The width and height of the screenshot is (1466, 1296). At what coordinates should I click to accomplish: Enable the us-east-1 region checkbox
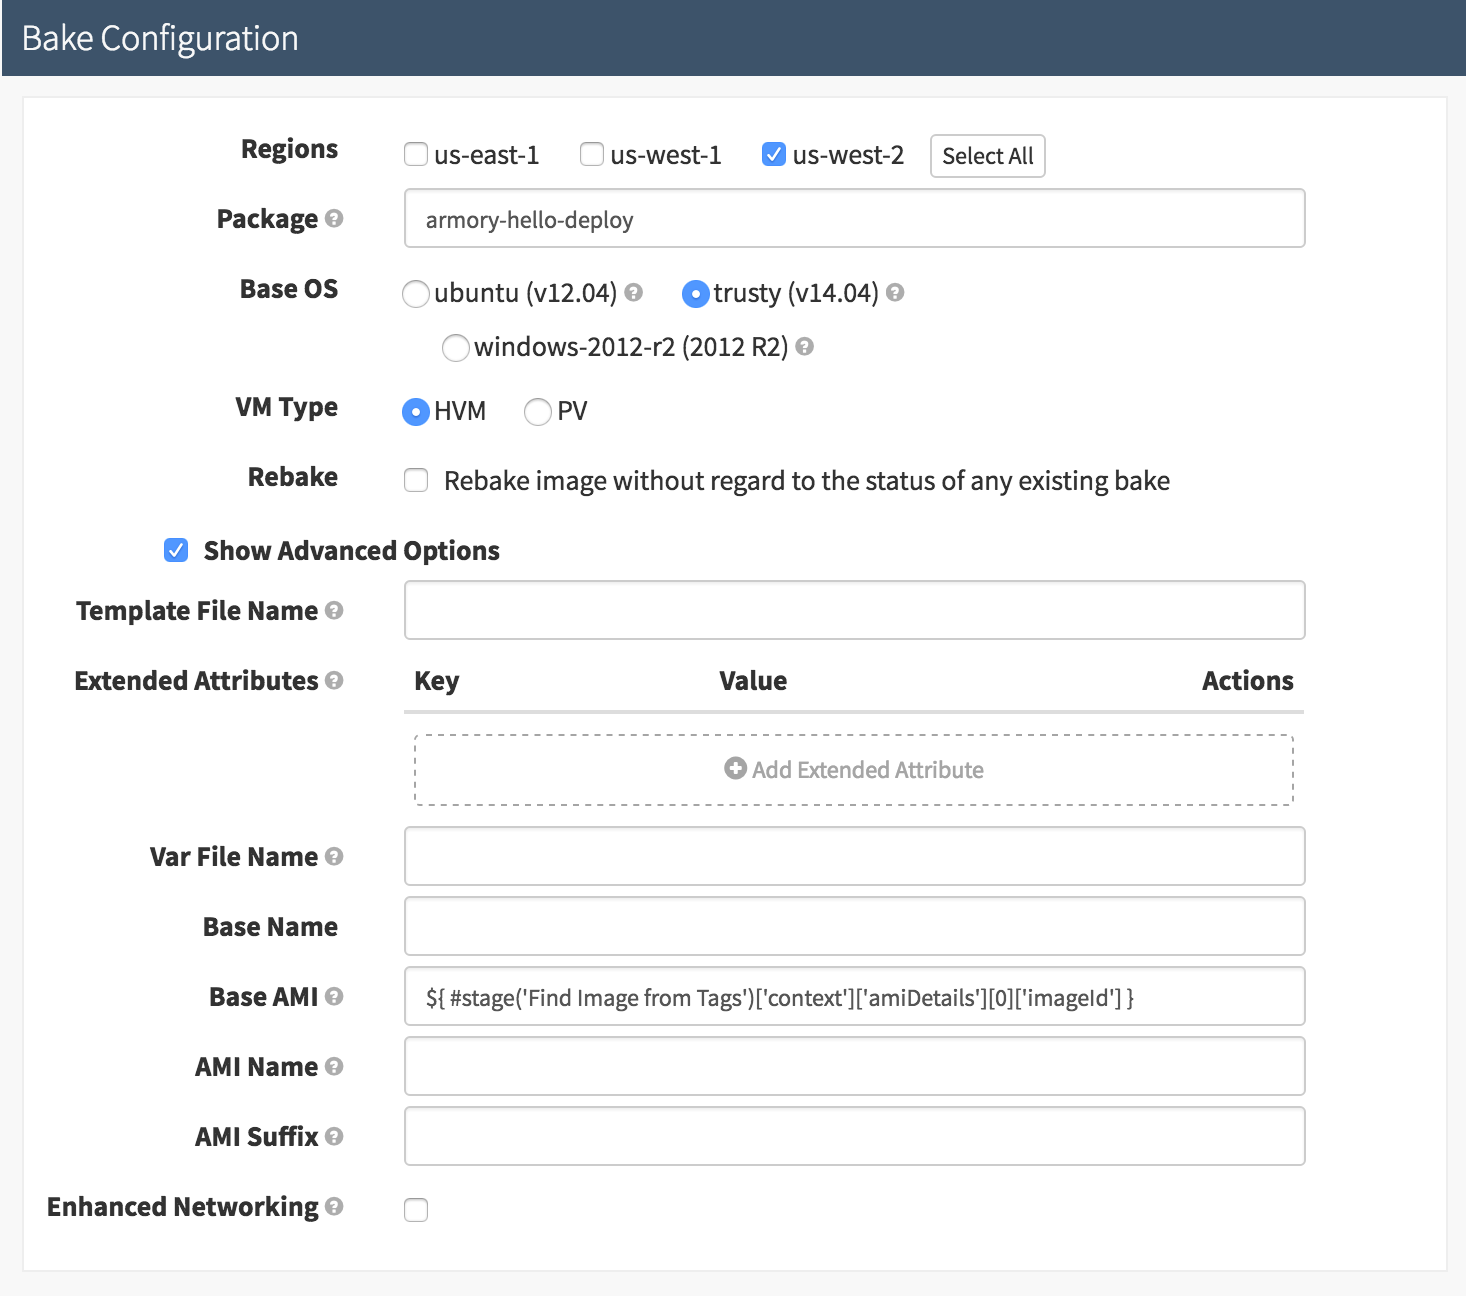click(x=416, y=154)
